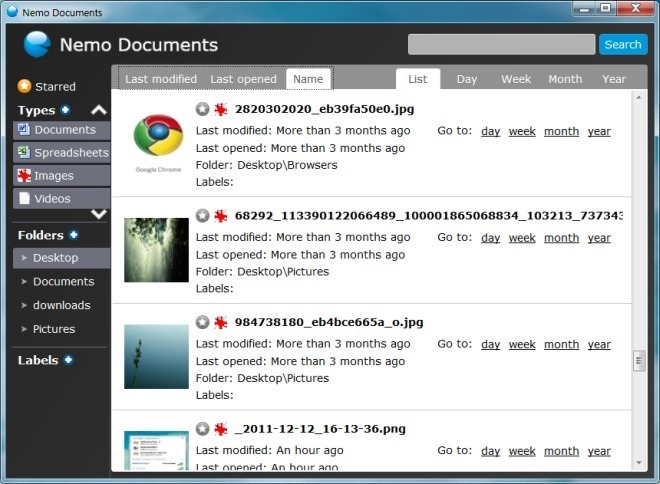Star the file 2820302020_eb39fa50e0.jpg

tap(202, 109)
